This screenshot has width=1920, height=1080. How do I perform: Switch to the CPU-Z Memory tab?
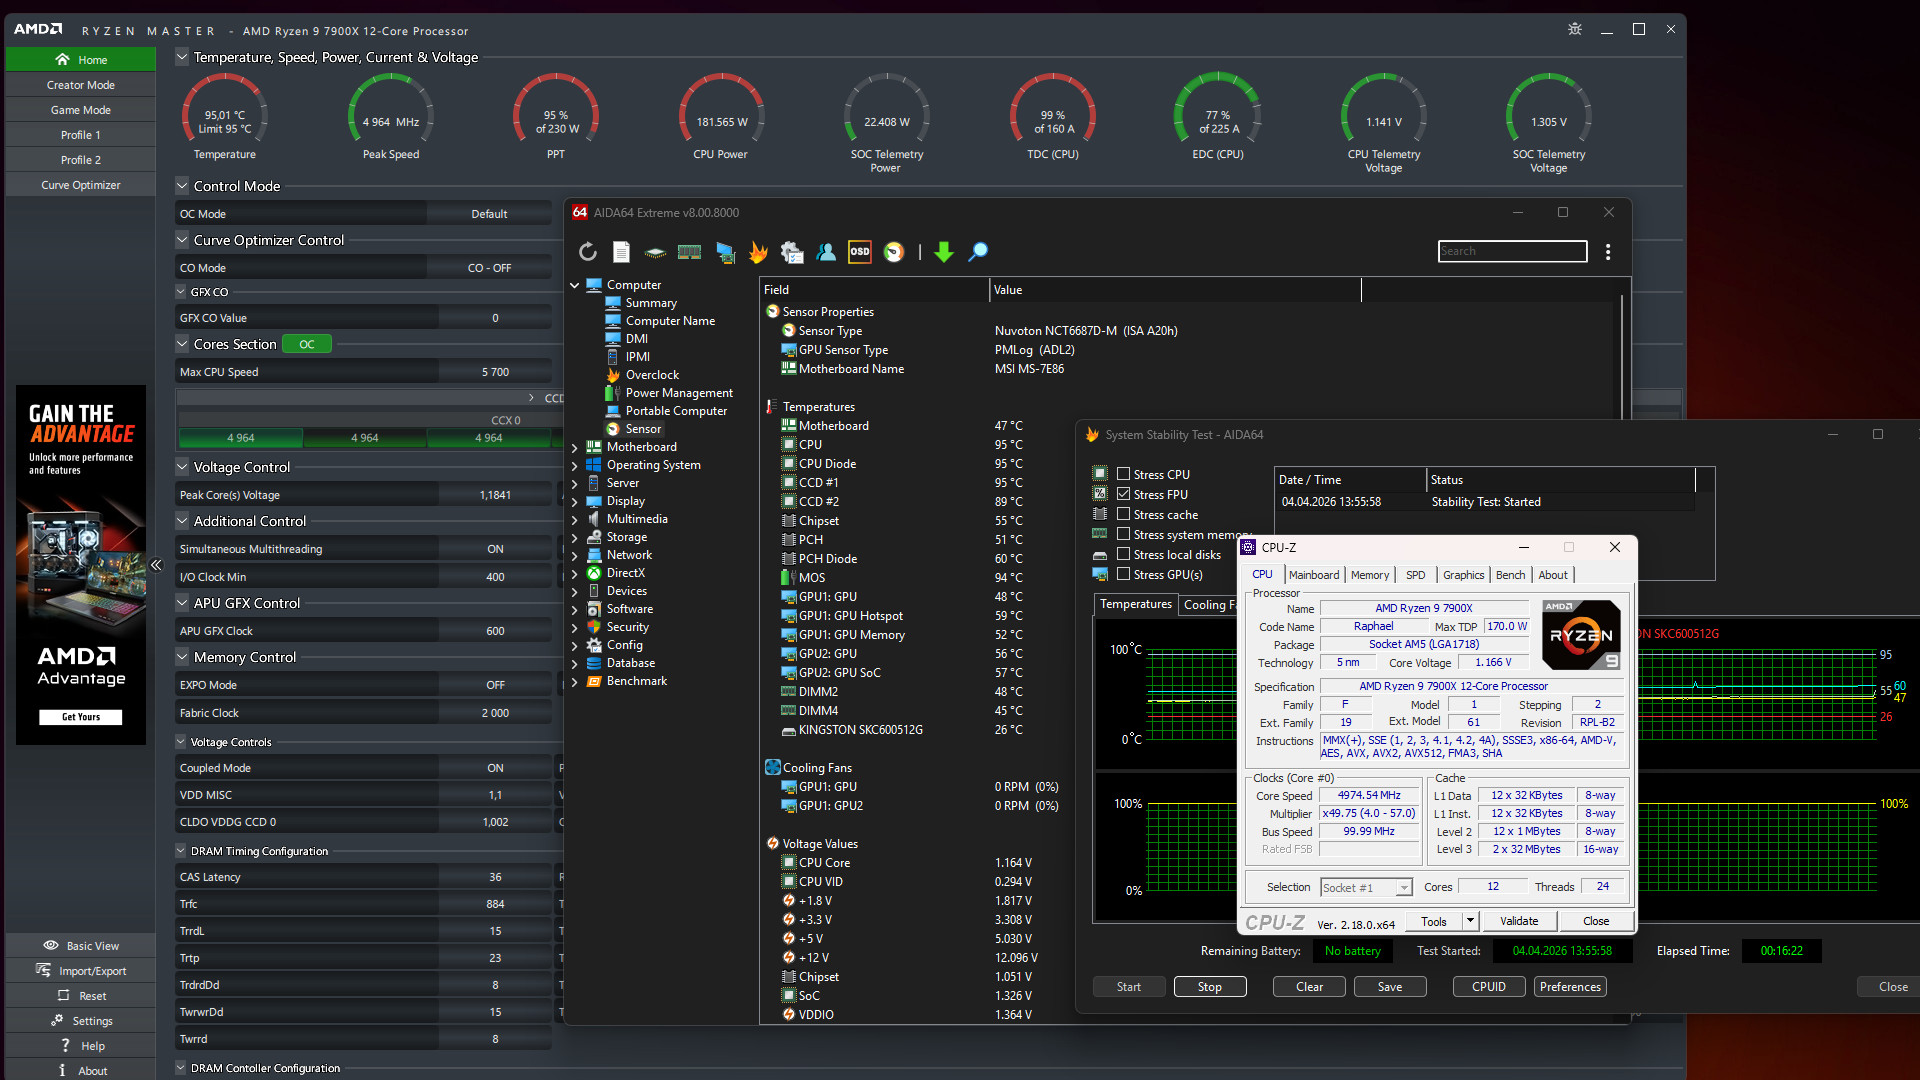(x=1369, y=575)
